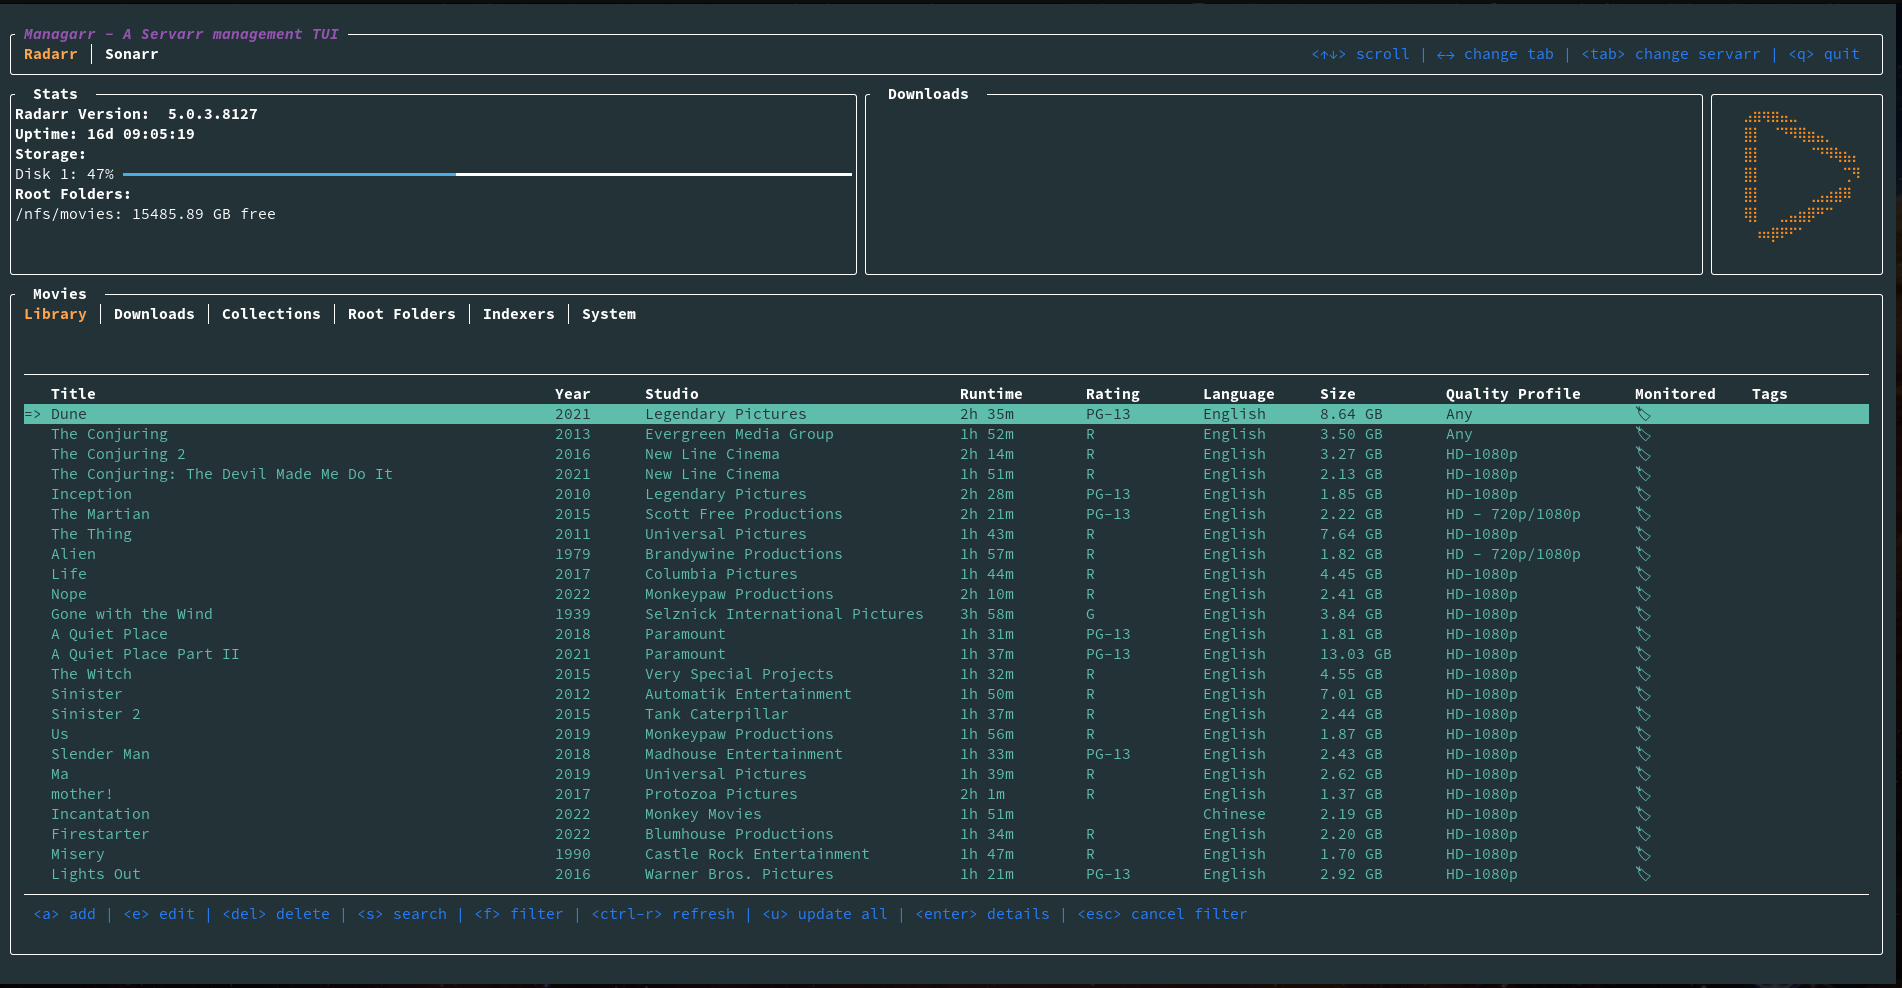Screen dimensions: 1902x988
Task: Switch to the Sonarr tab
Action: tap(131, 54)
